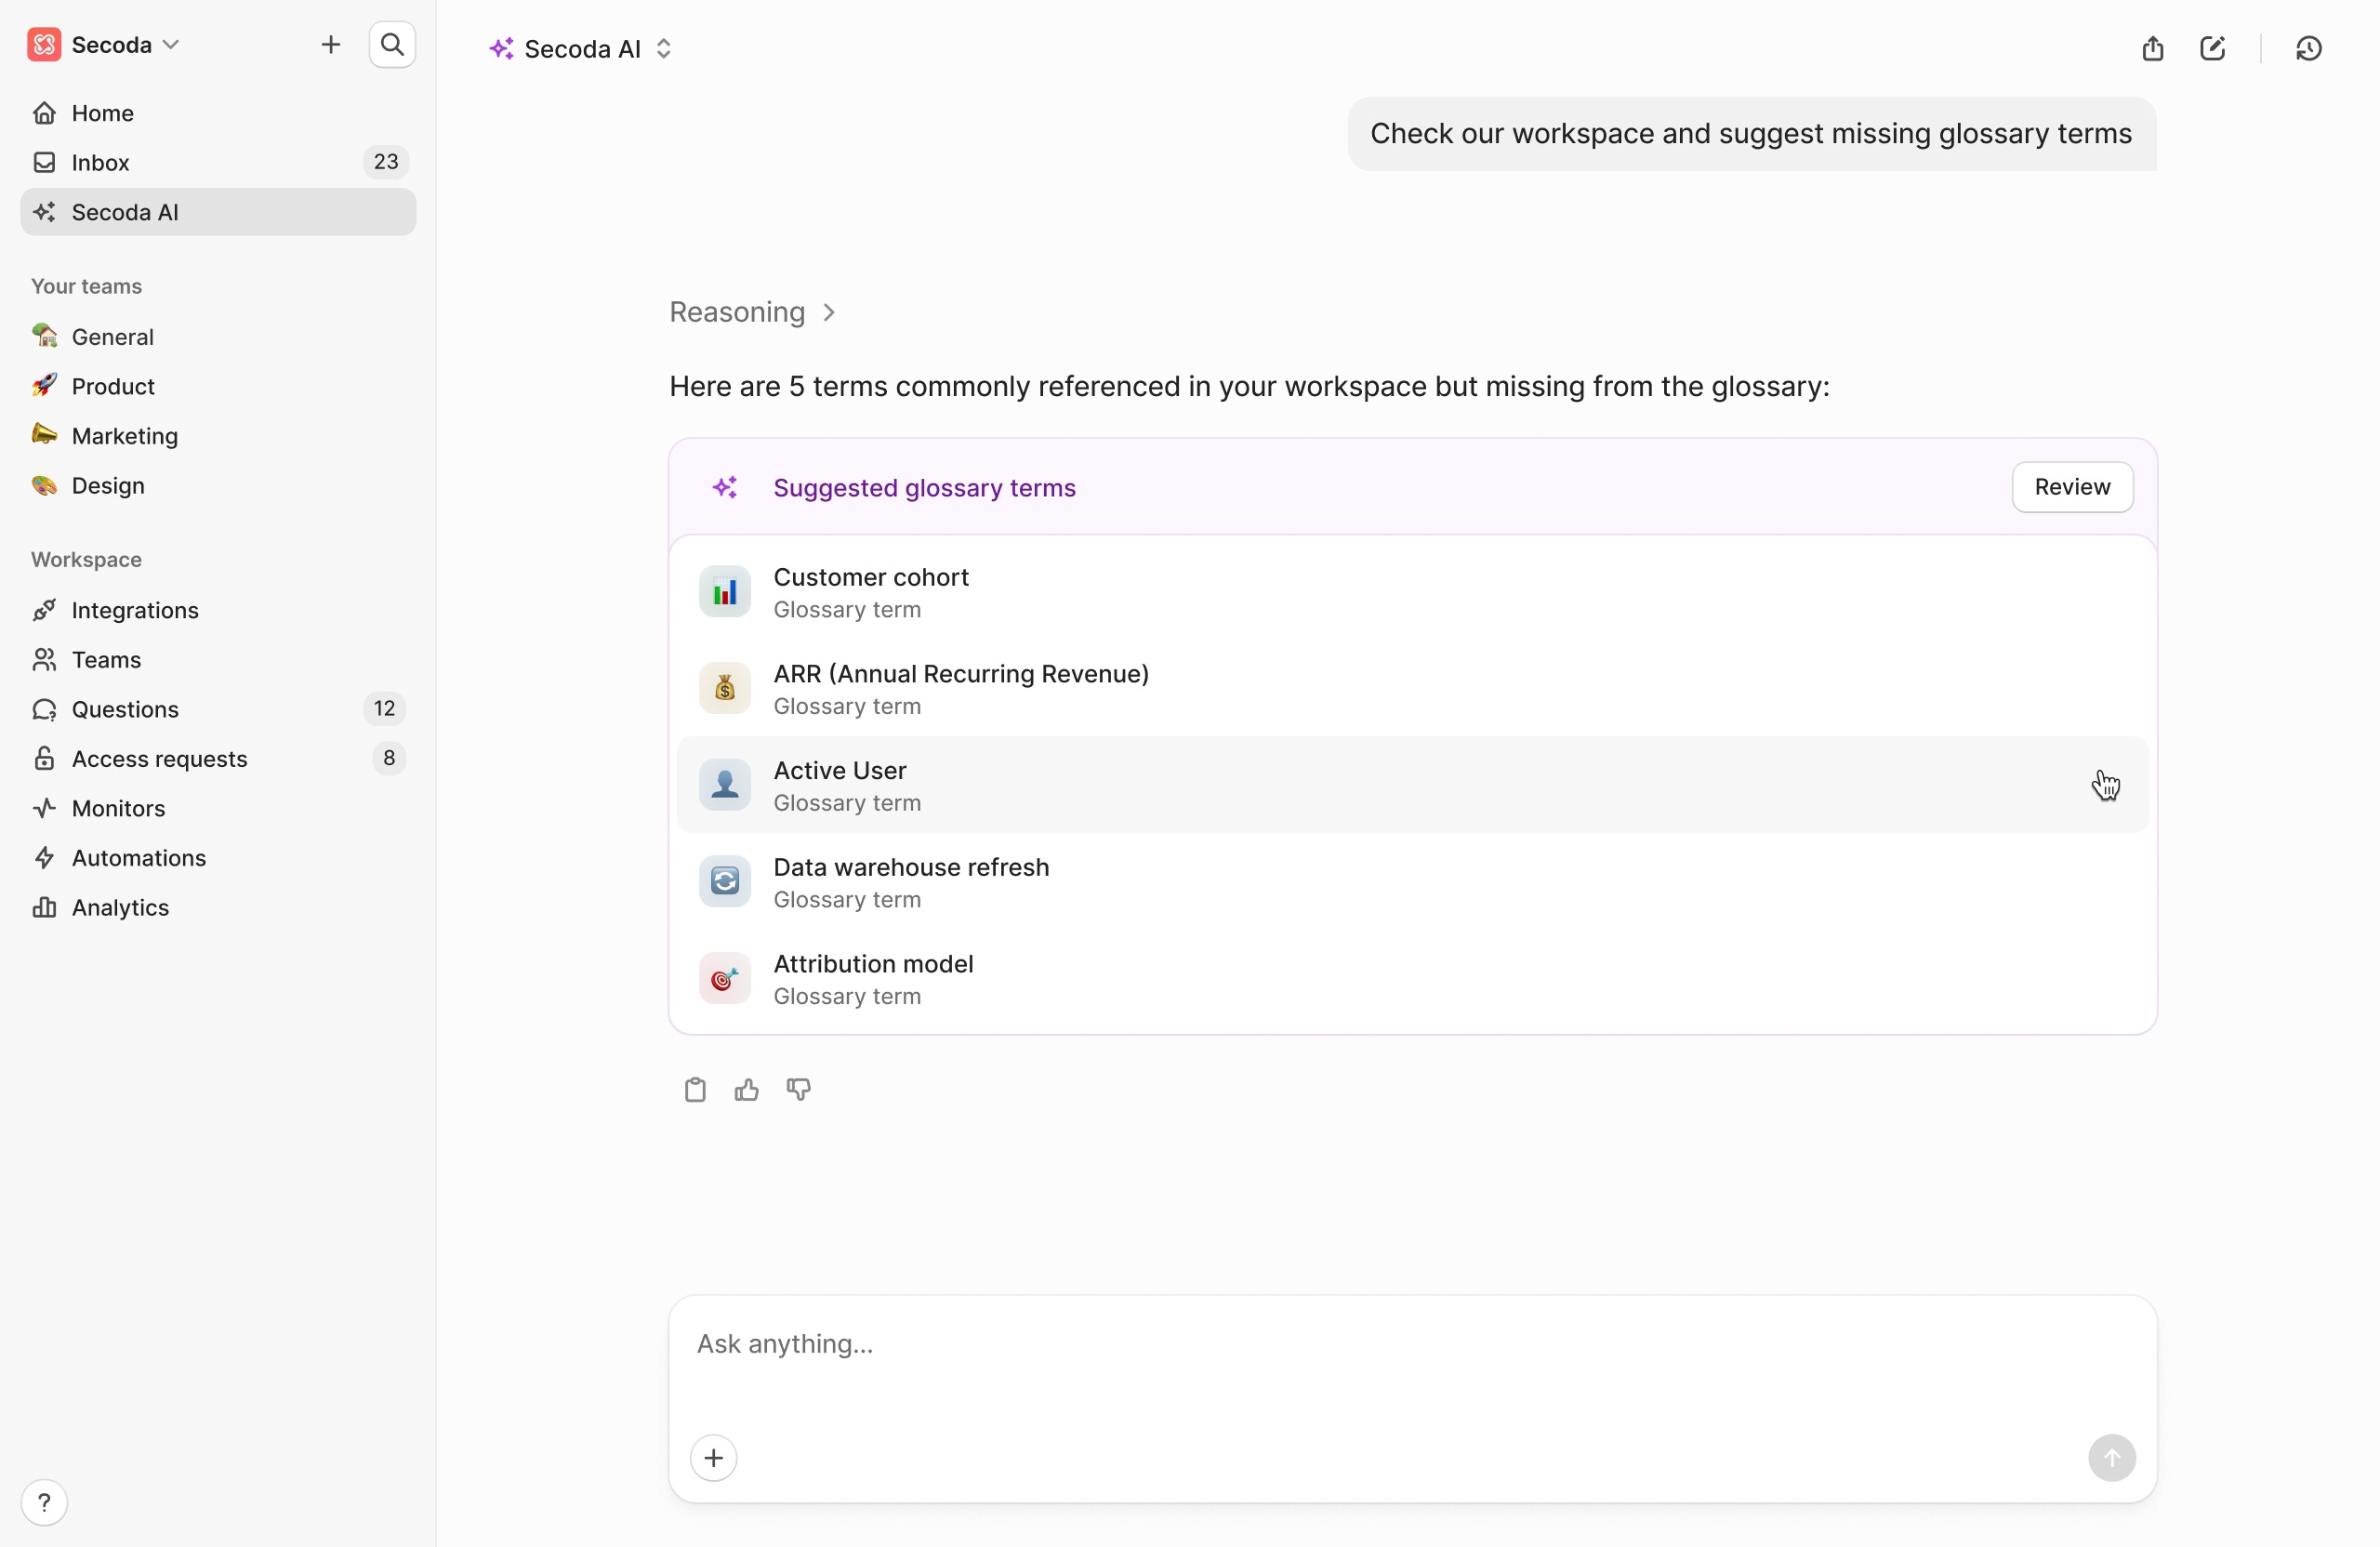Screen dimensions: 2380x1547
Task: Open the Automations page
Action: (218, 858)
